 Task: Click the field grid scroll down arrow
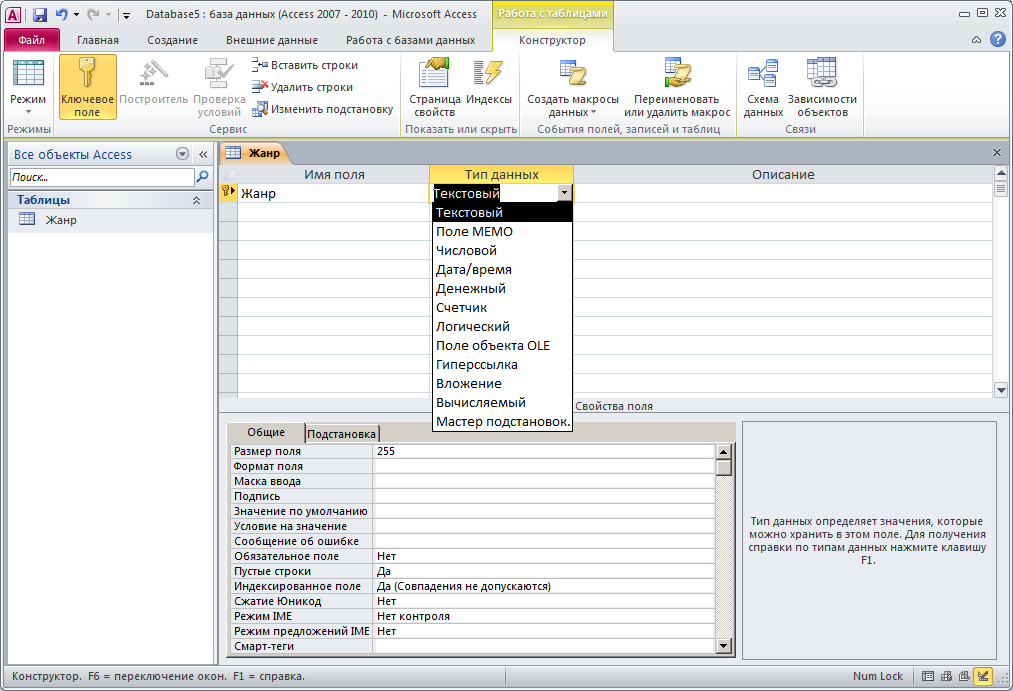click(1001, 389)
